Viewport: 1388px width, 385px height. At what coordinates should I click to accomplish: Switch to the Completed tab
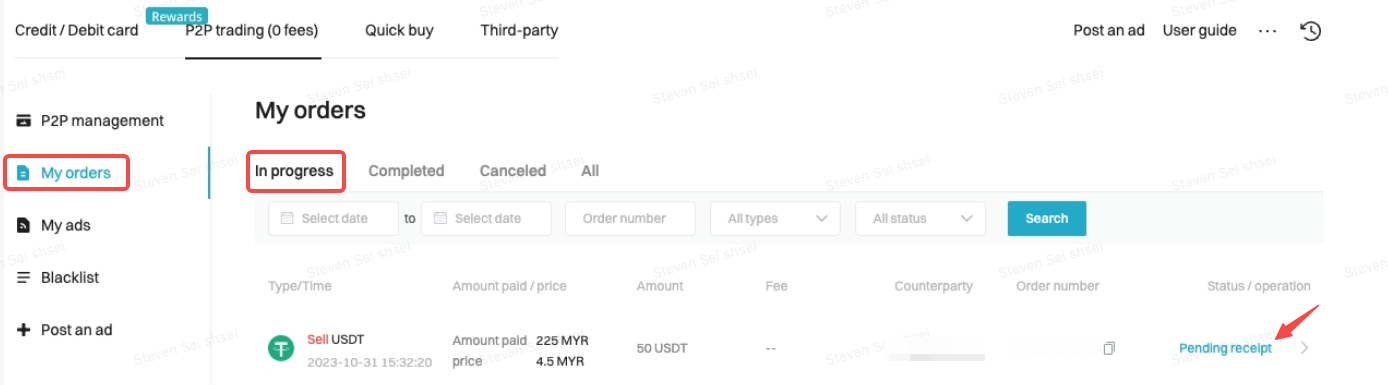point(406,171)
